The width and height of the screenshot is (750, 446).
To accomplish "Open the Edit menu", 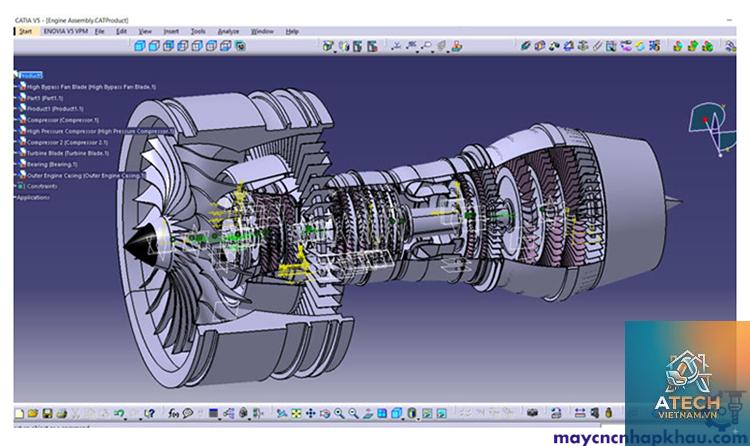I will coord(121,32).
